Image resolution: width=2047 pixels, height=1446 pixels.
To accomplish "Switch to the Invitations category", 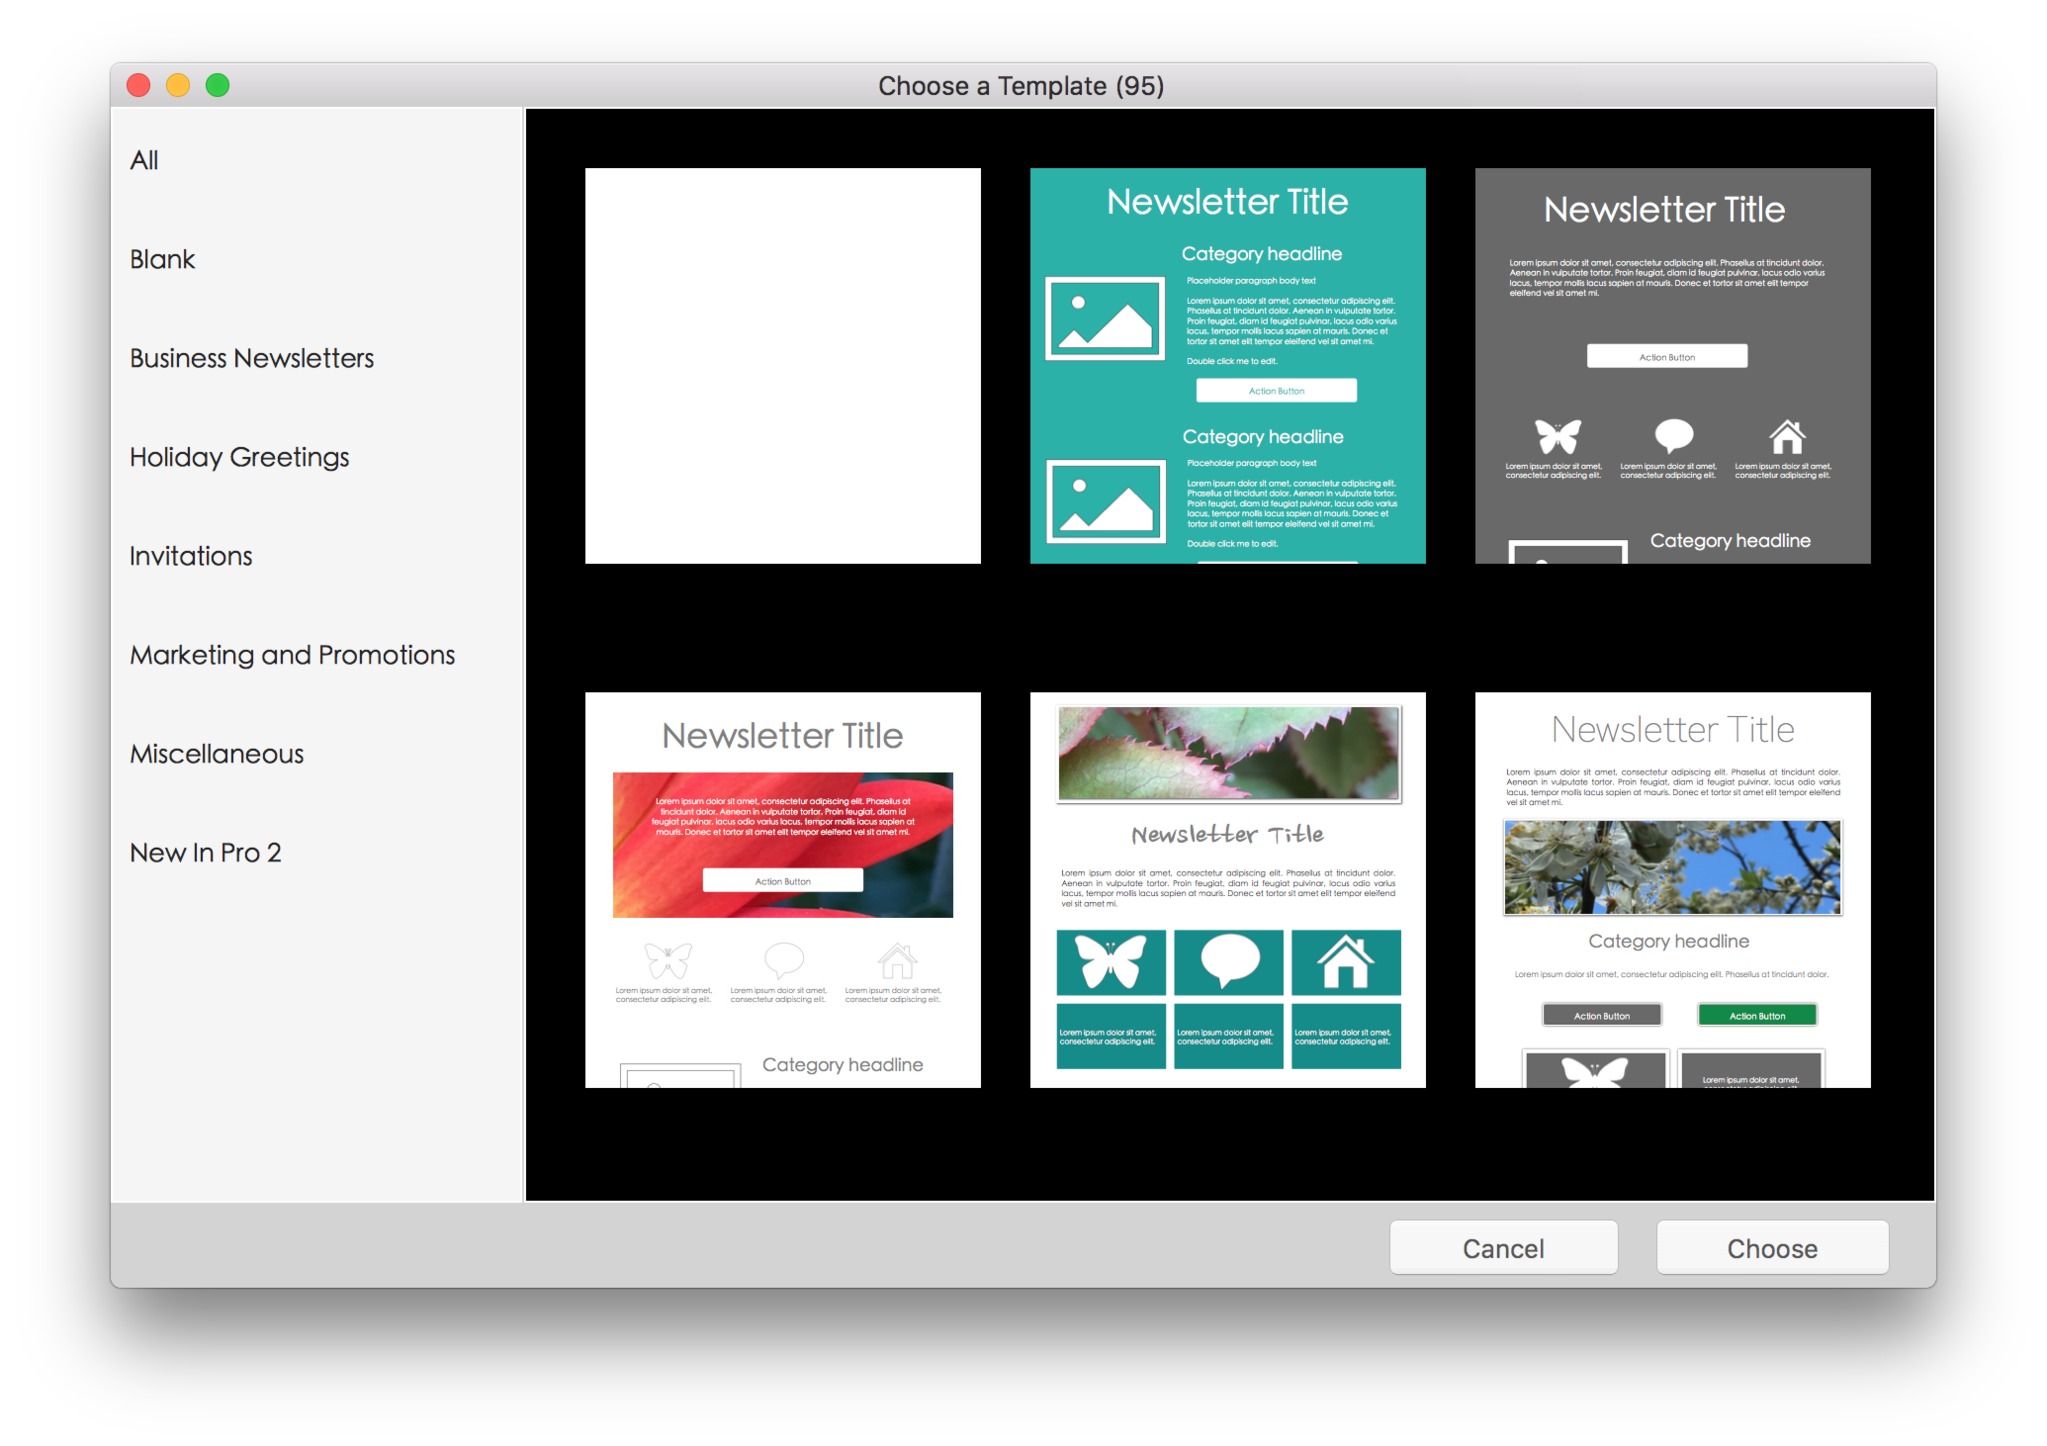I will coord(191,556).
